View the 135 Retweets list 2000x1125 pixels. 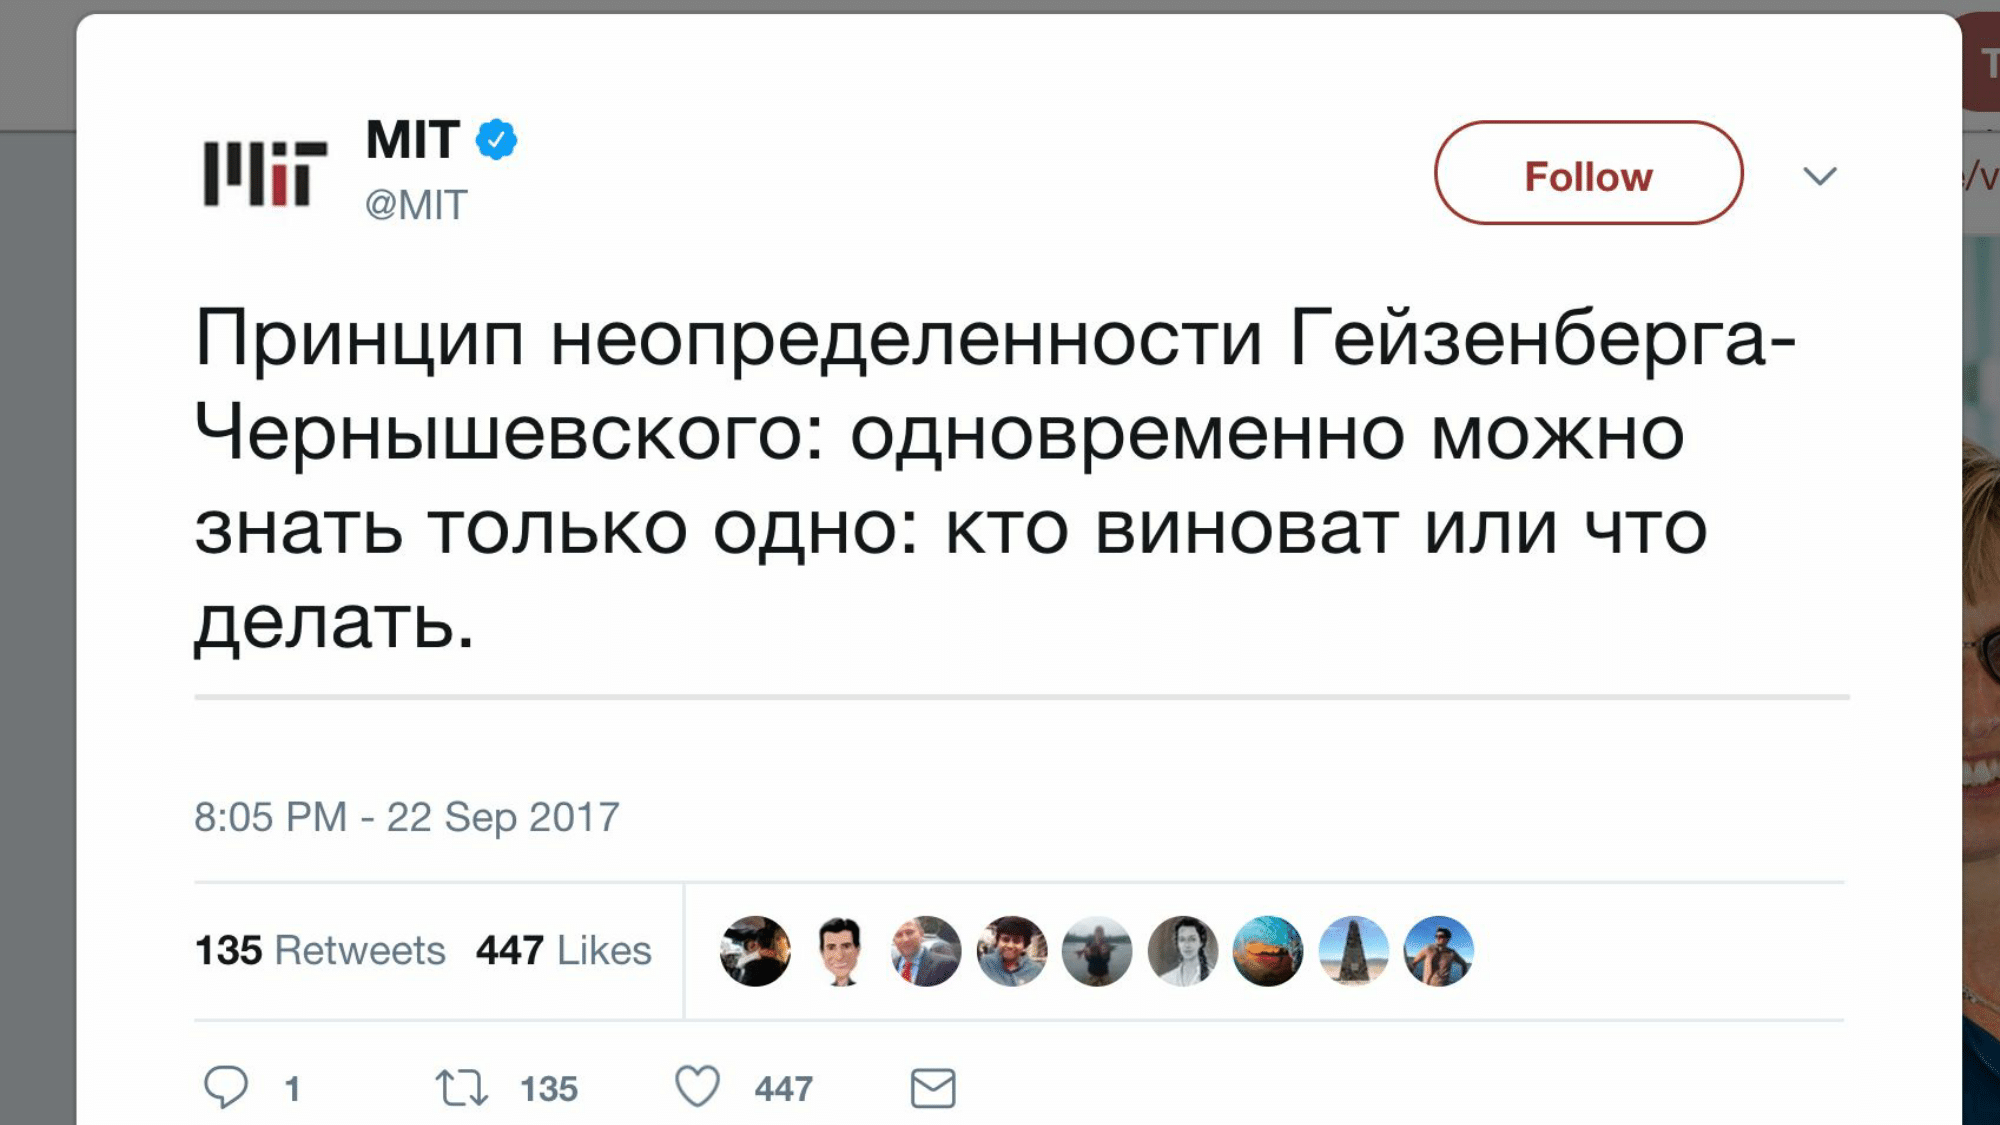click(320, 950)
